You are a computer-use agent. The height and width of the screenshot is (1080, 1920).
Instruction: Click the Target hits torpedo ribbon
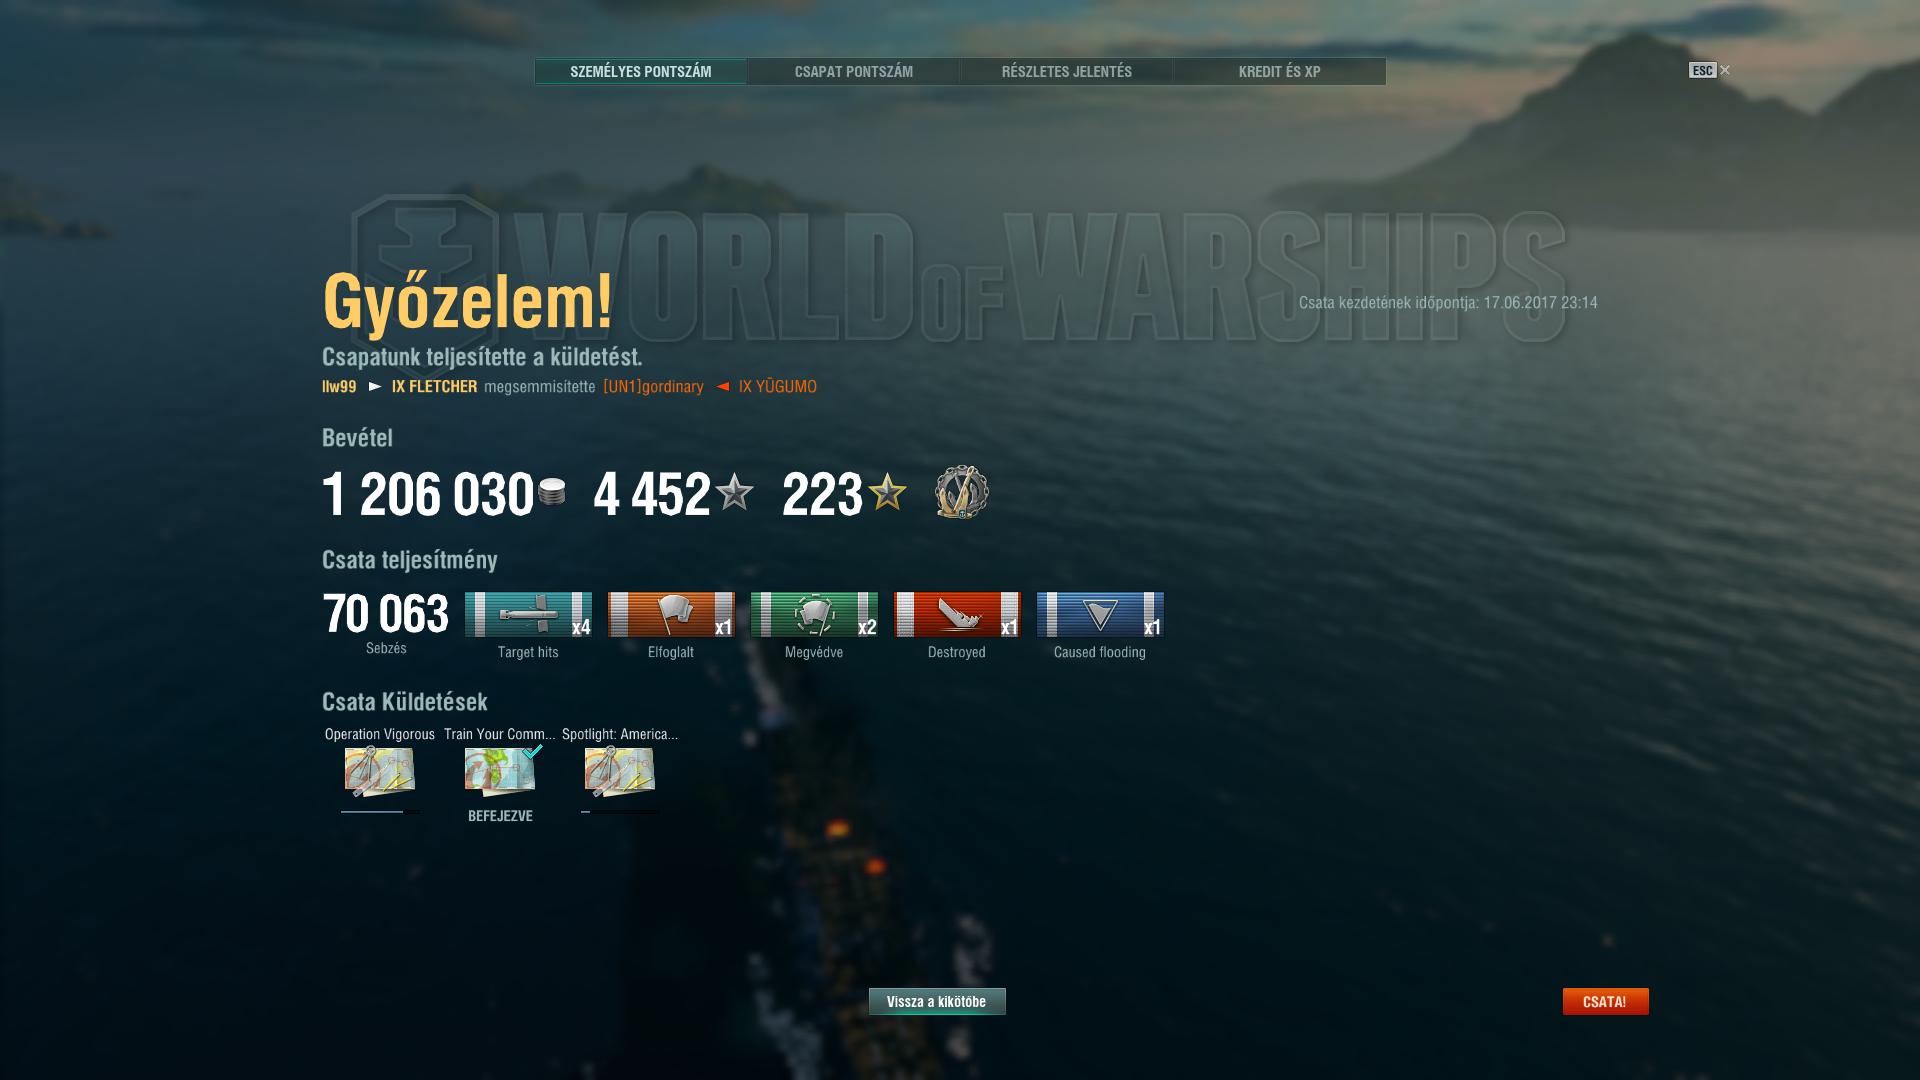(x=528, y=614)
